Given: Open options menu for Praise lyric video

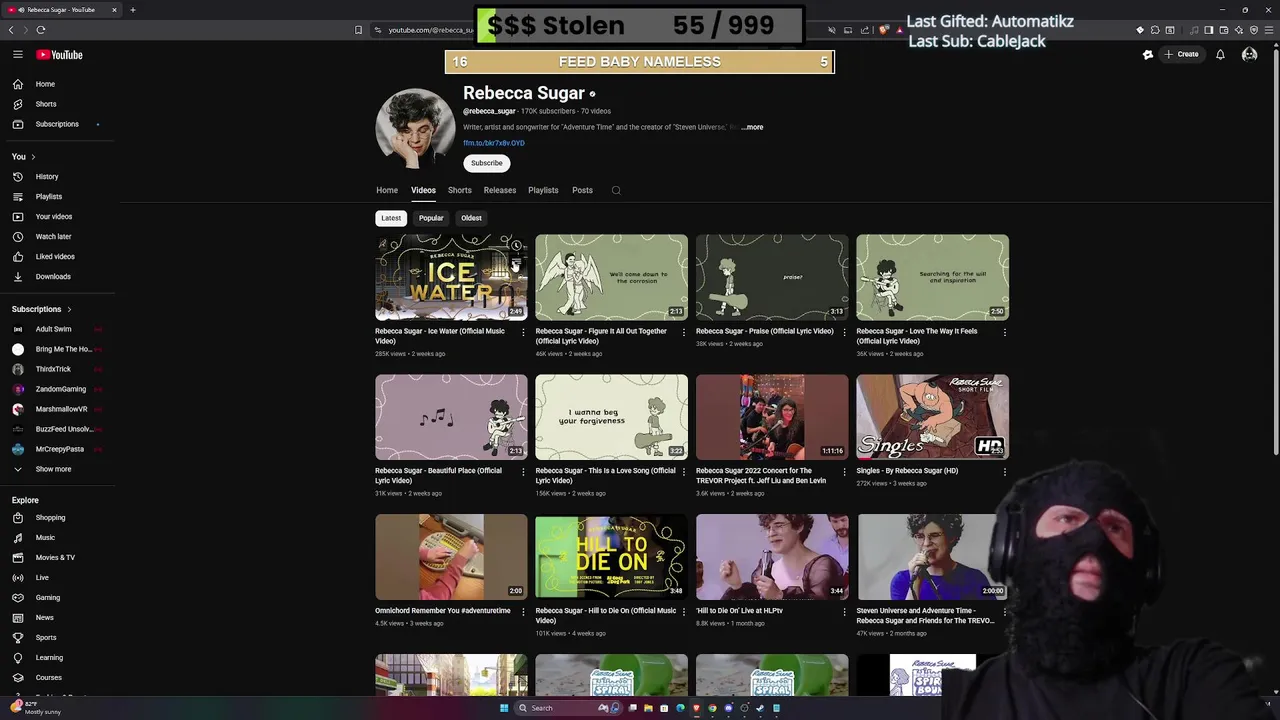Looking at the screenshot, I should coord(844,332).
